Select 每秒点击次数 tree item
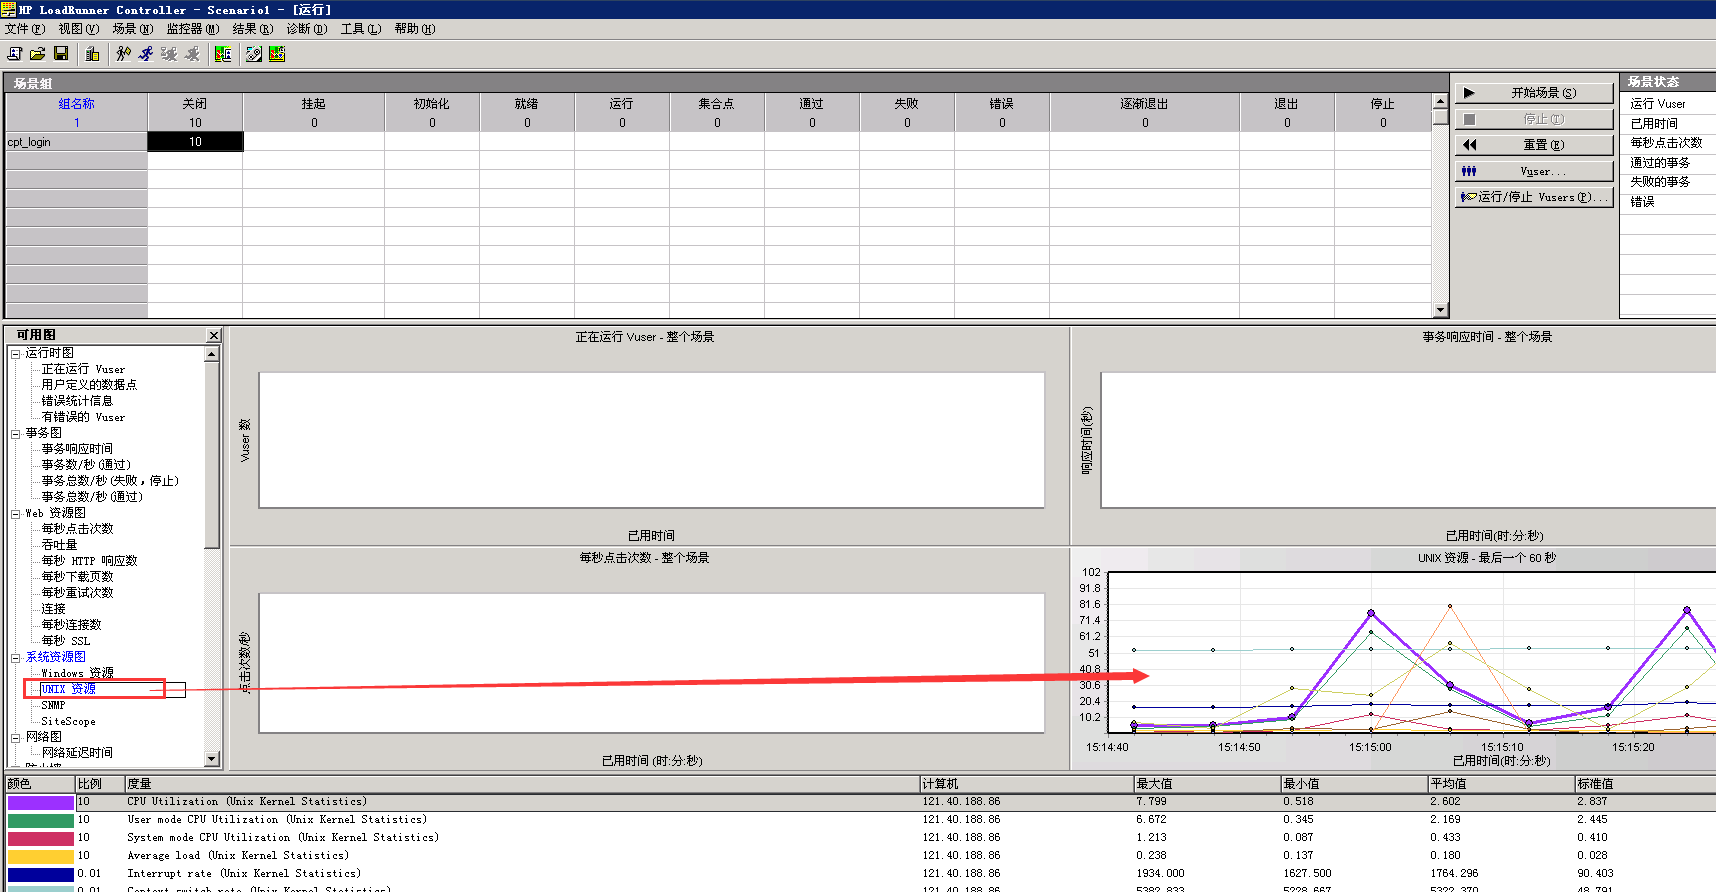Viewport: 1716px width, 892px height. tap(77, 529)
